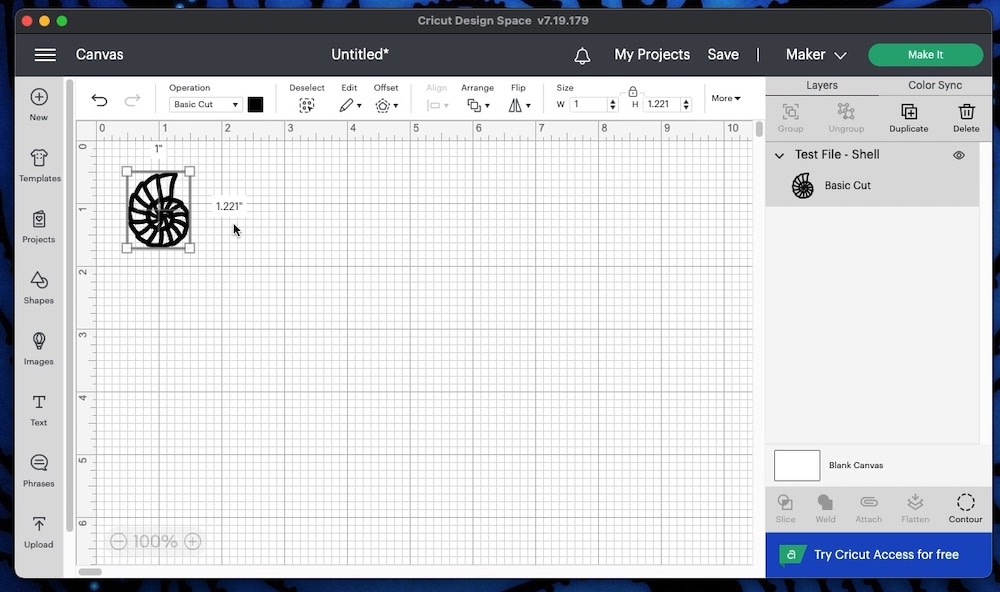Open the Maker machine dropdown

[x=816, y=55]
